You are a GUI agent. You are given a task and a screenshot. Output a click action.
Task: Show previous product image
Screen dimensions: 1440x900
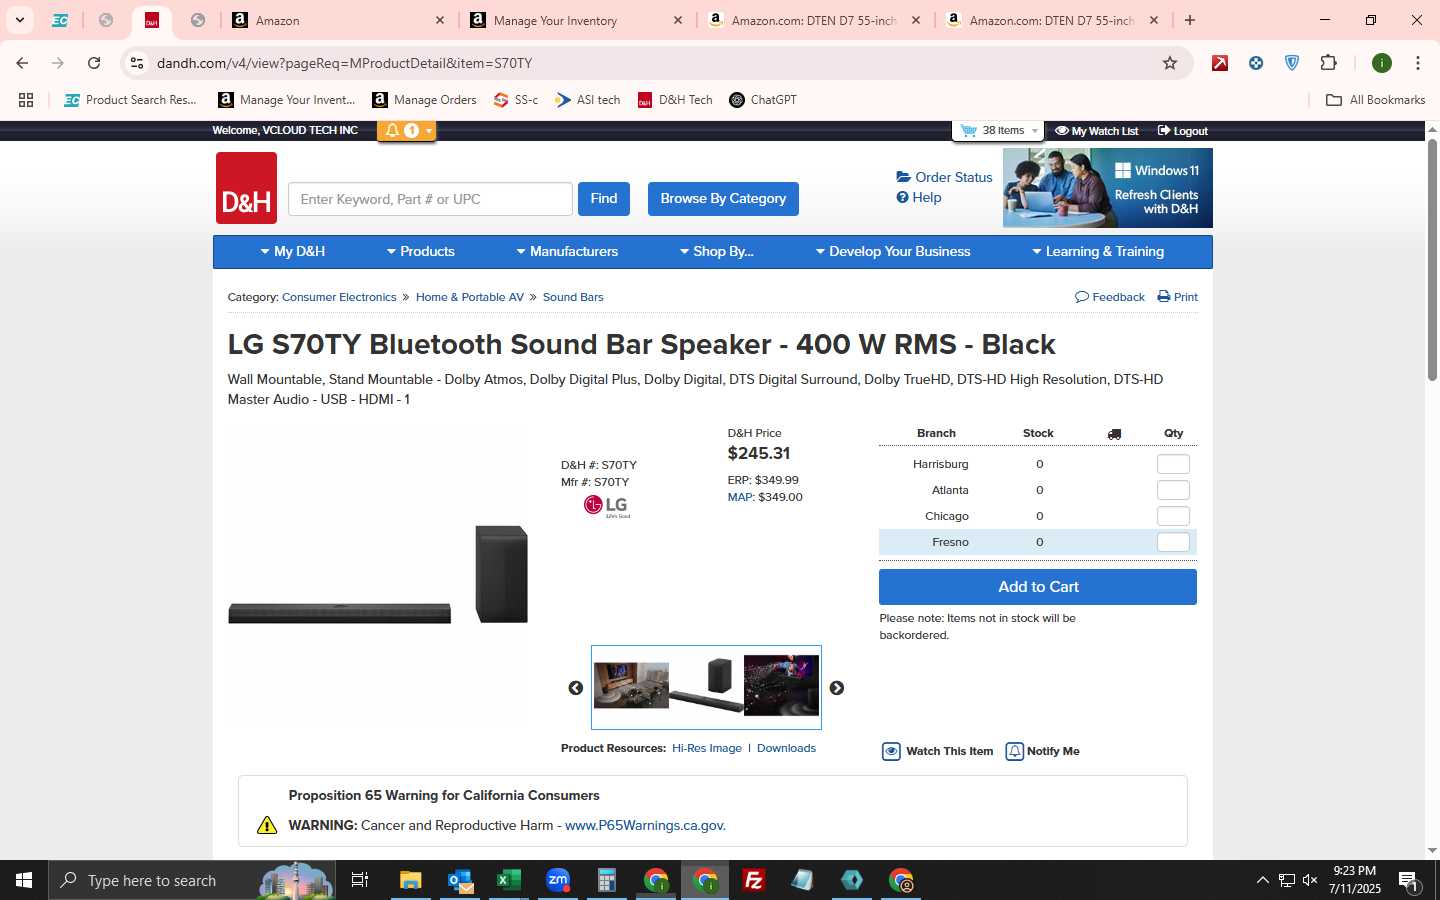(576, 688)
